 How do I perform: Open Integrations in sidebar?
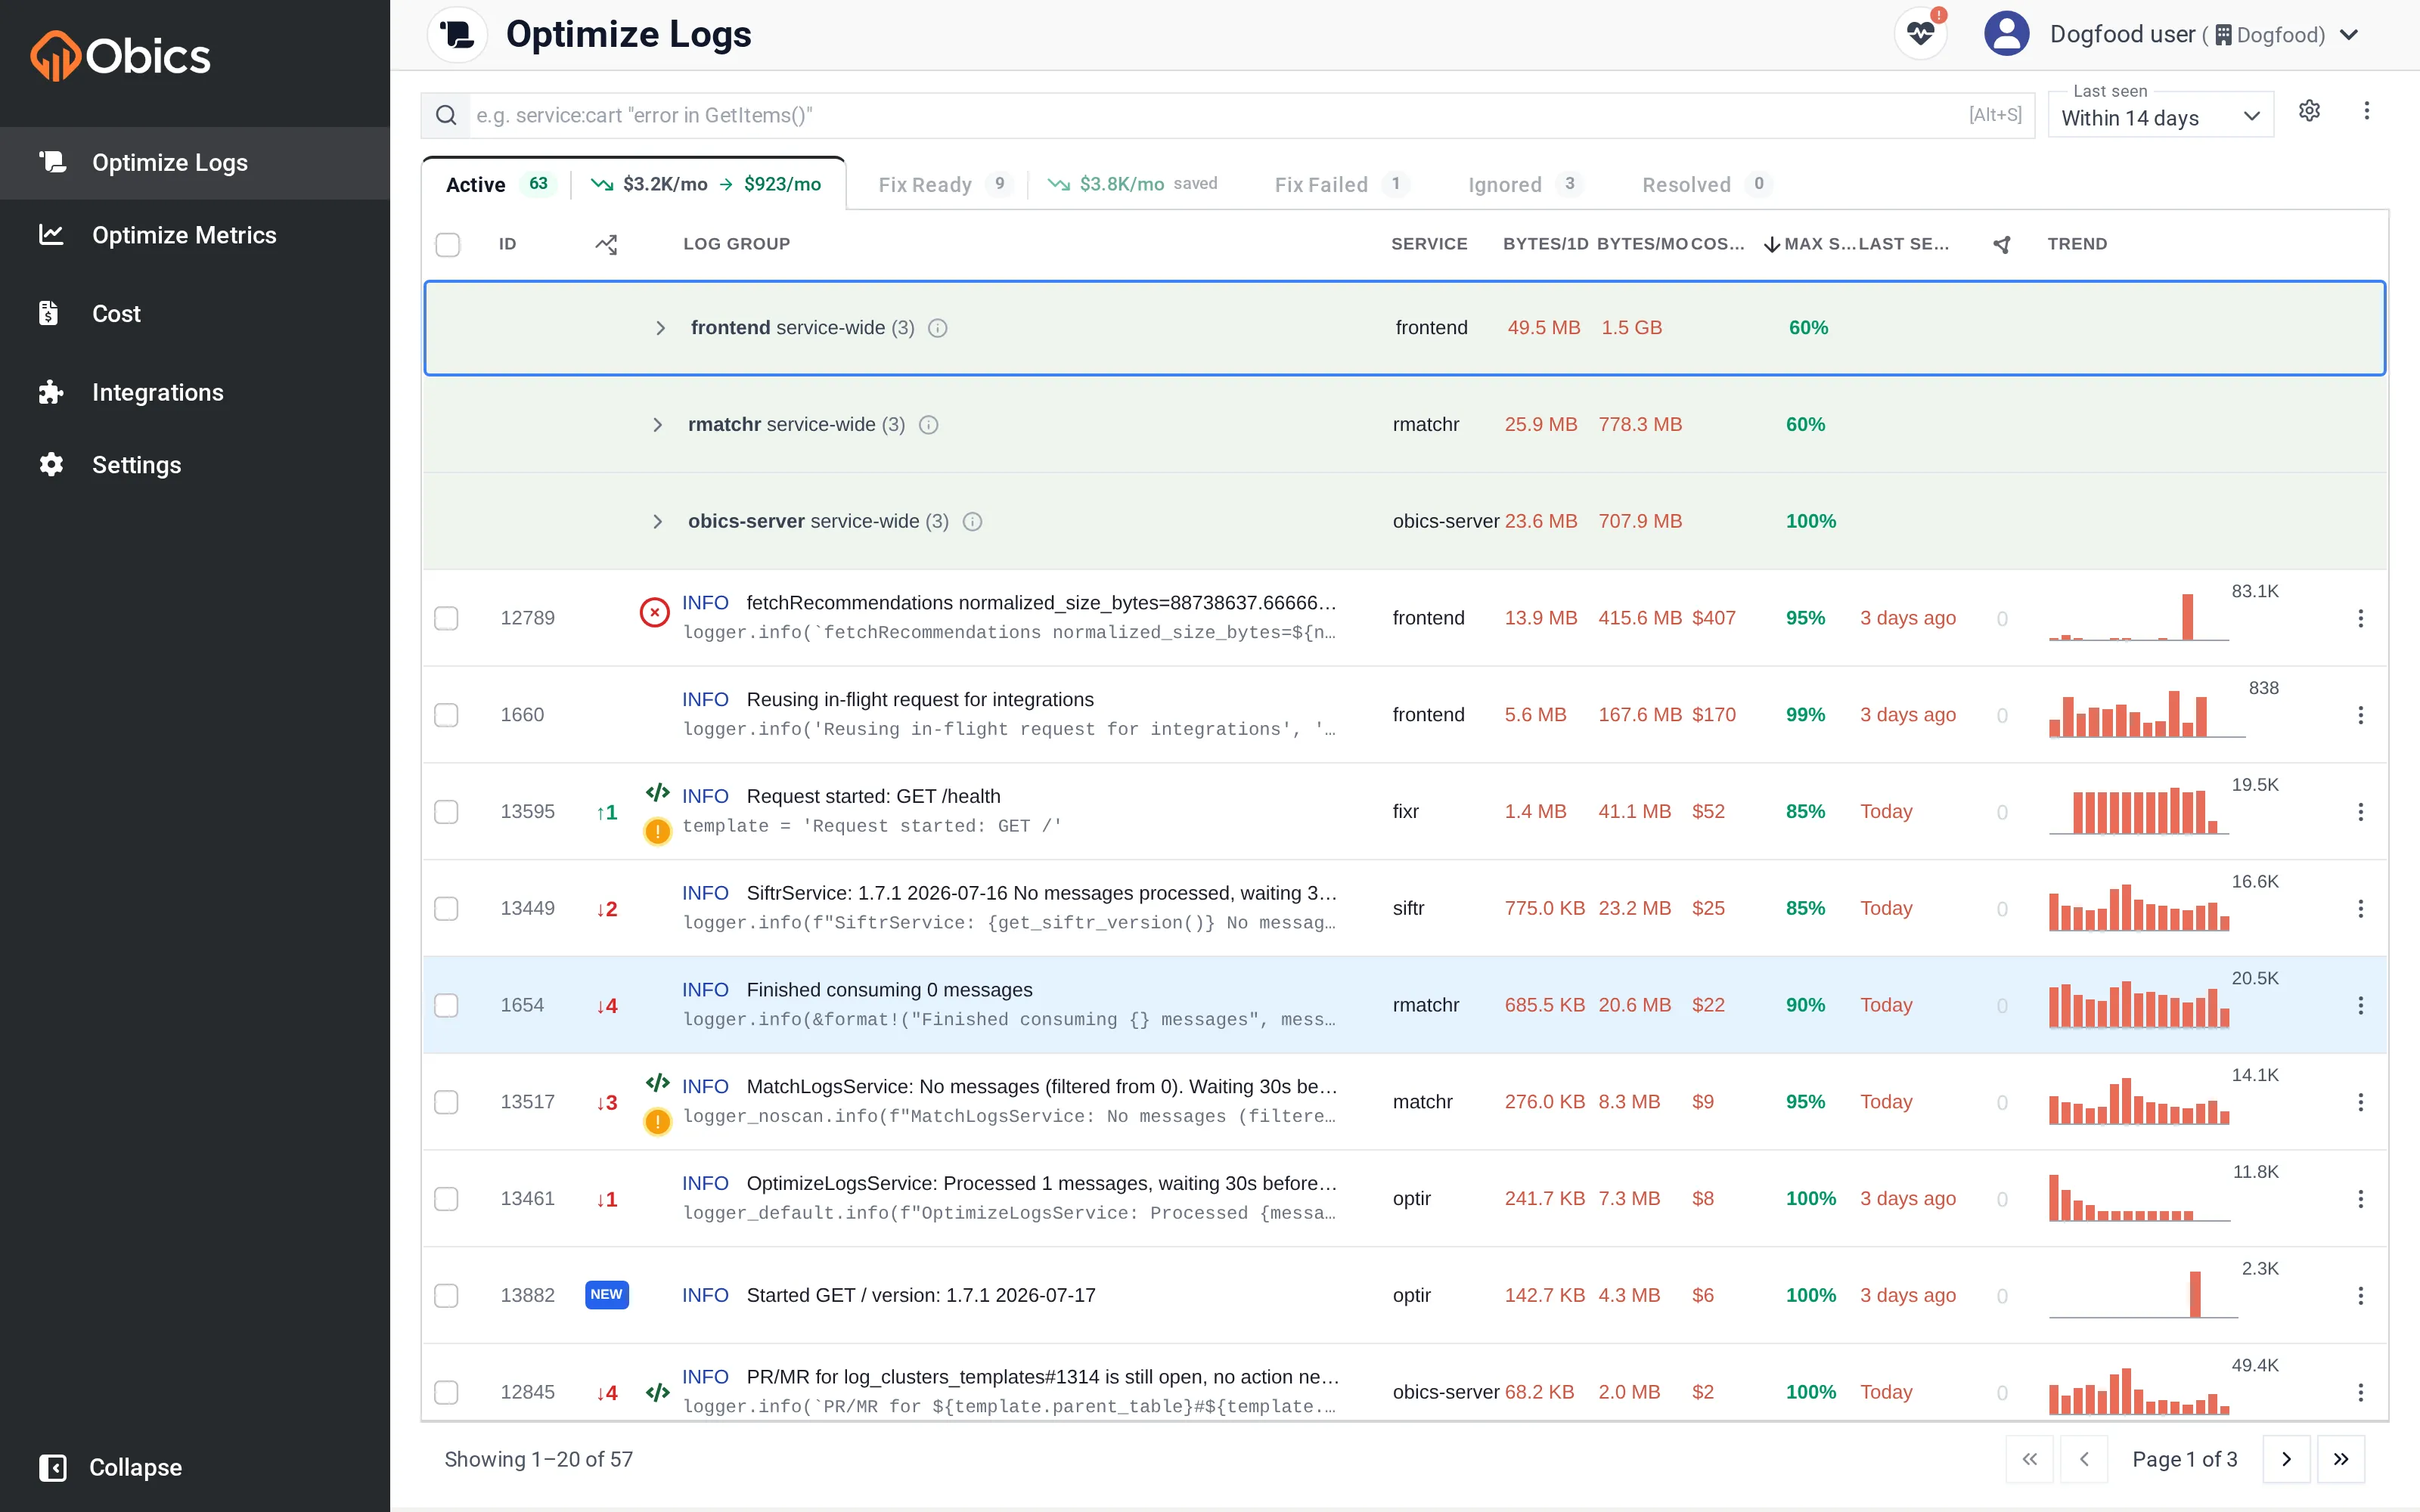pyautogui.click(x=195, y=392)
